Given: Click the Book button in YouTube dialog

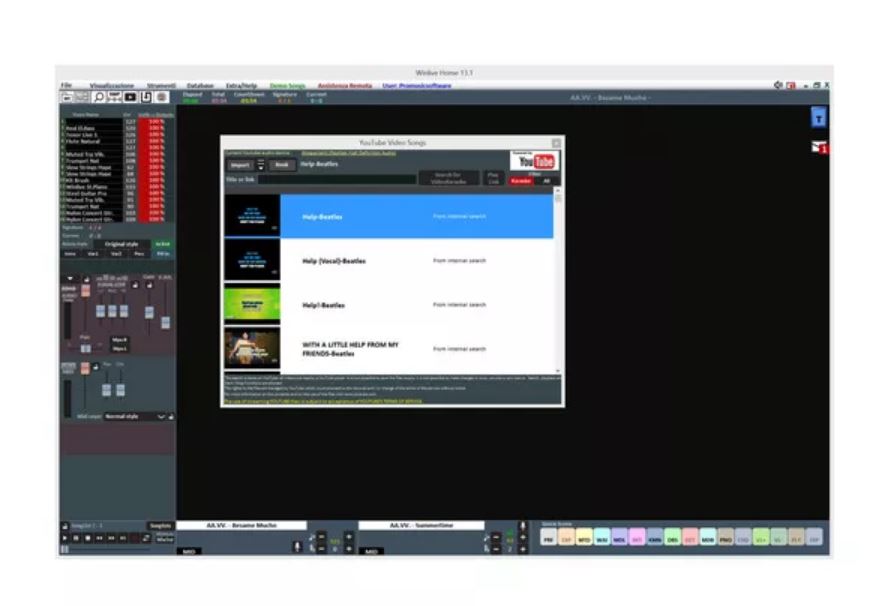Looking at the screenshot, I should point(281,165).
